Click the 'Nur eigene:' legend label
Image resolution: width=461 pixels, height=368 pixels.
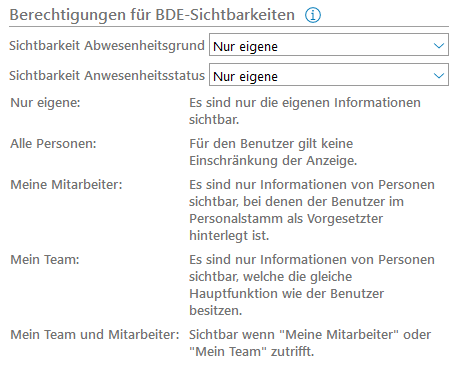click(x=45, y=103)
